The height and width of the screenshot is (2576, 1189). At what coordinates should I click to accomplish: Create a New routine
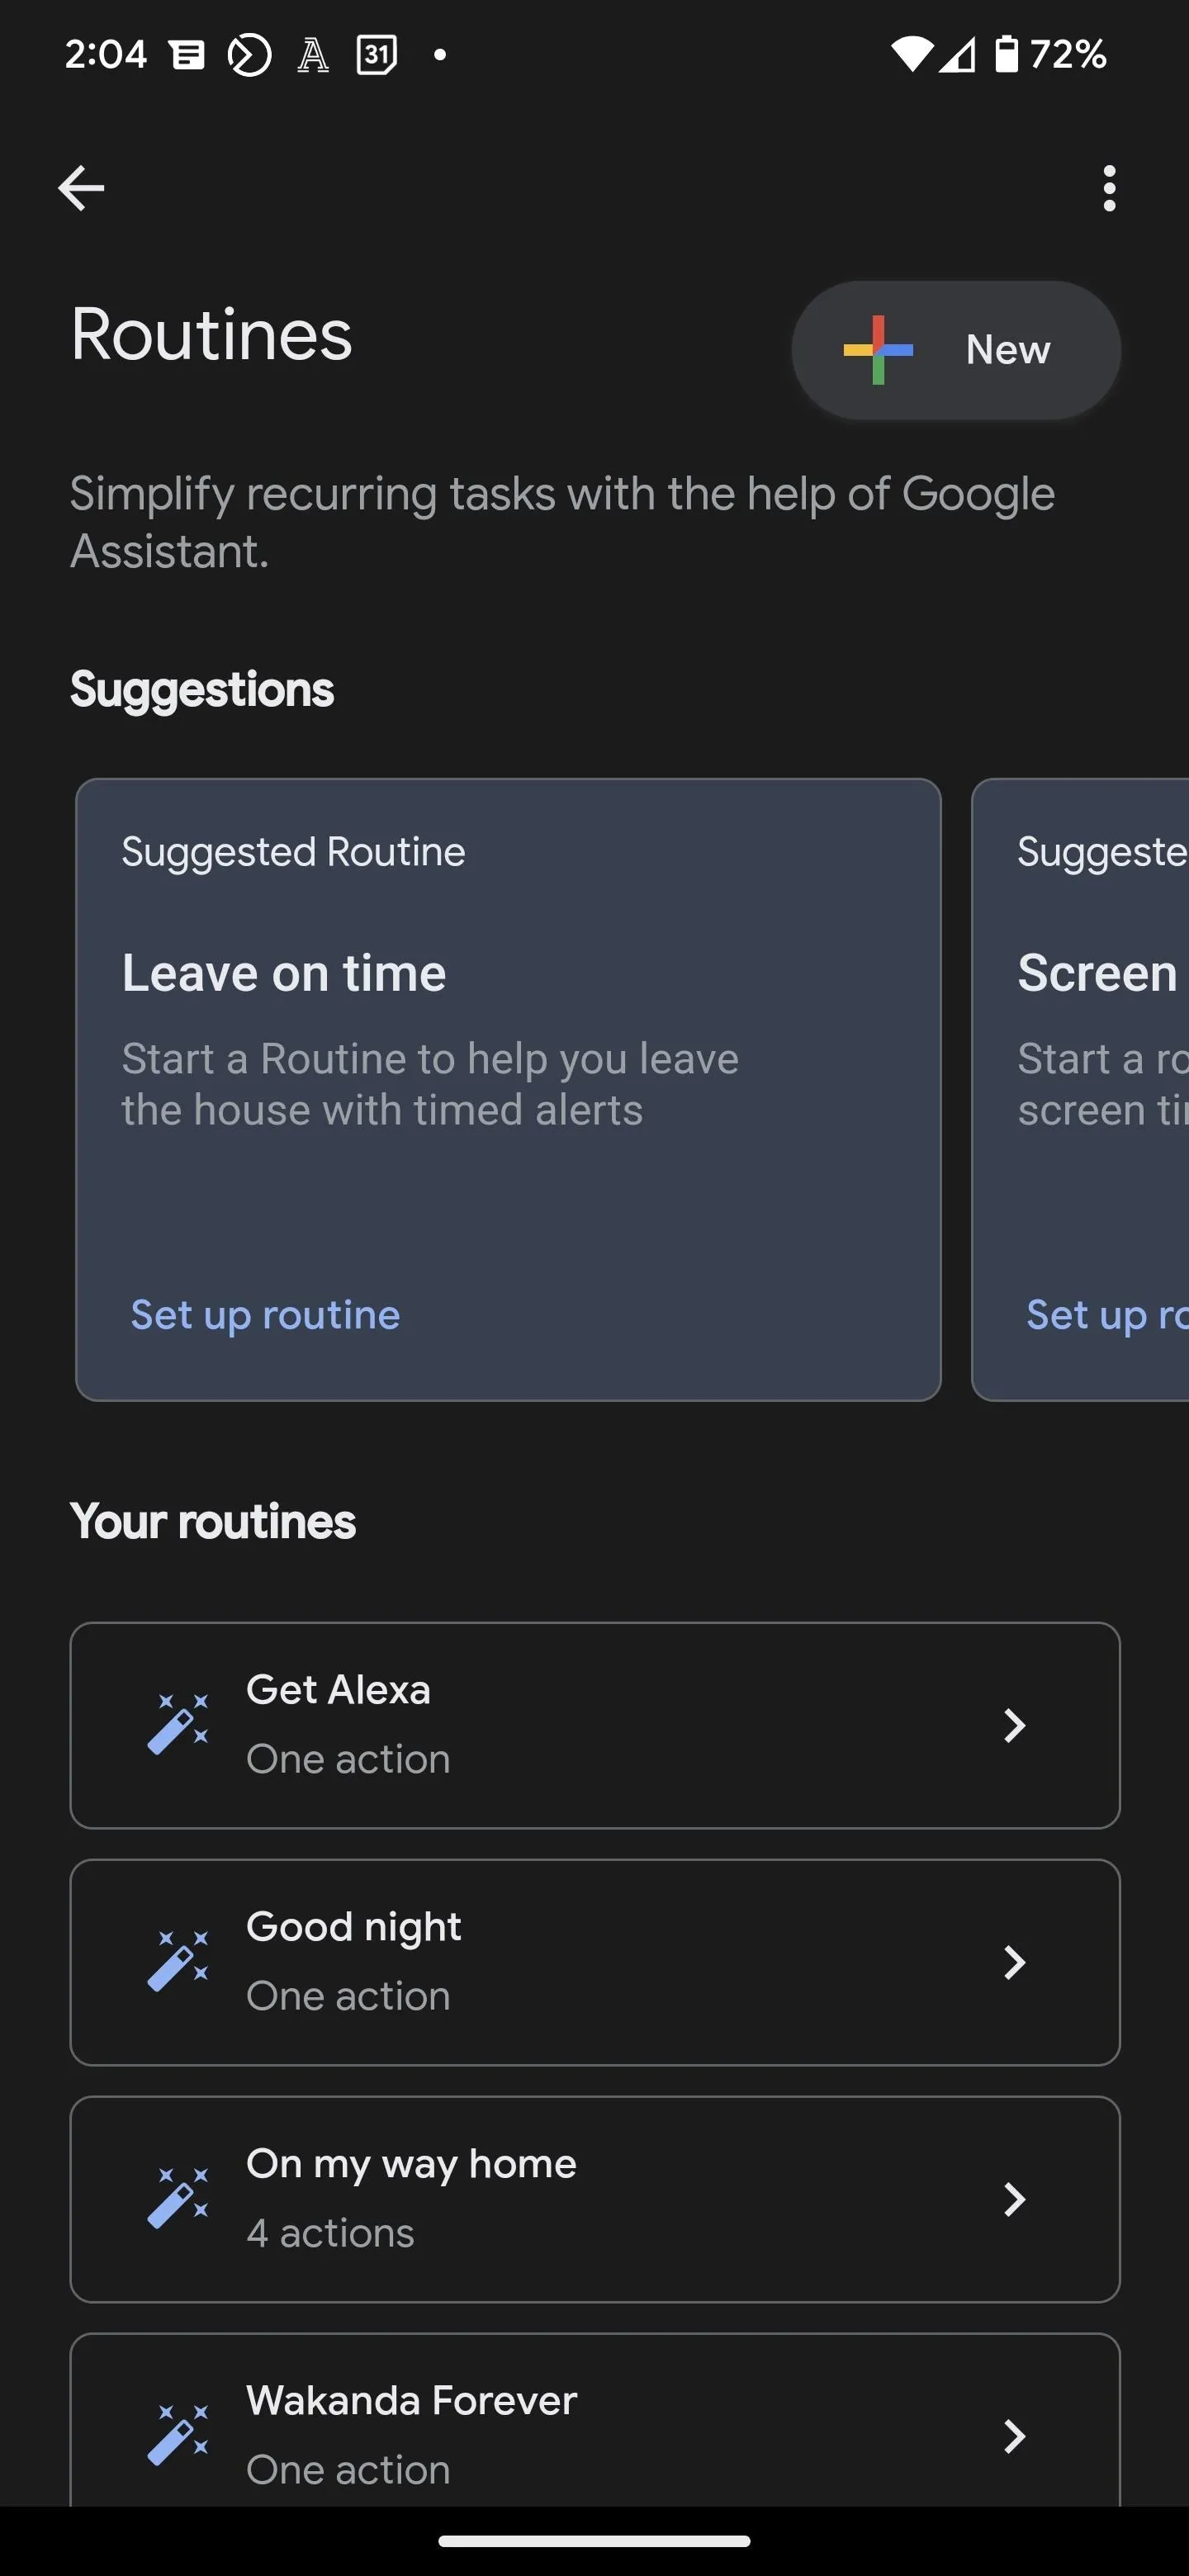(x=956, y=350)
